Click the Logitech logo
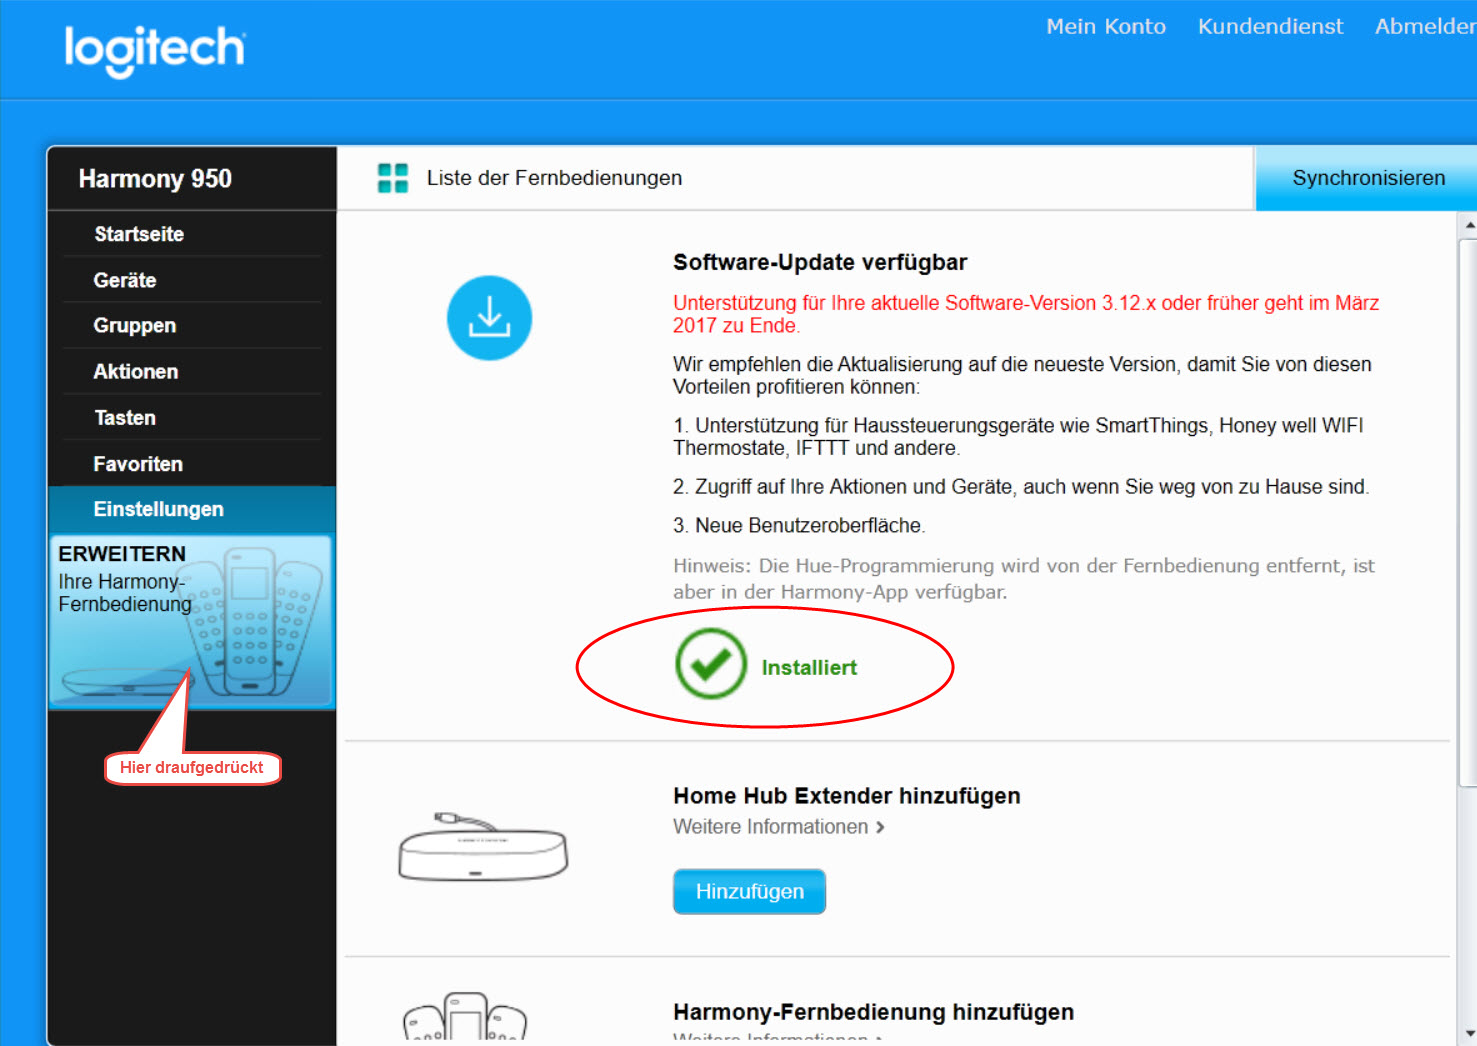 [x=154, y=49]
